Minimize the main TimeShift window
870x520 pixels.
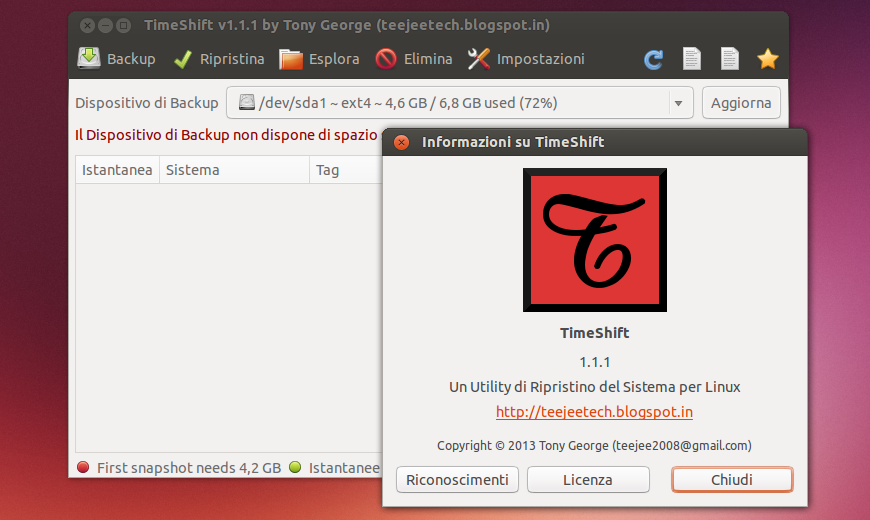click(105, 25)
